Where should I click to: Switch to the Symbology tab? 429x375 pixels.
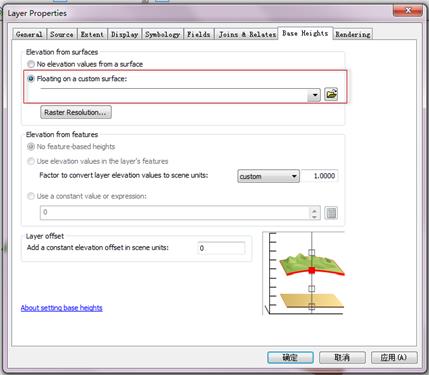click(x=163, y=34)
